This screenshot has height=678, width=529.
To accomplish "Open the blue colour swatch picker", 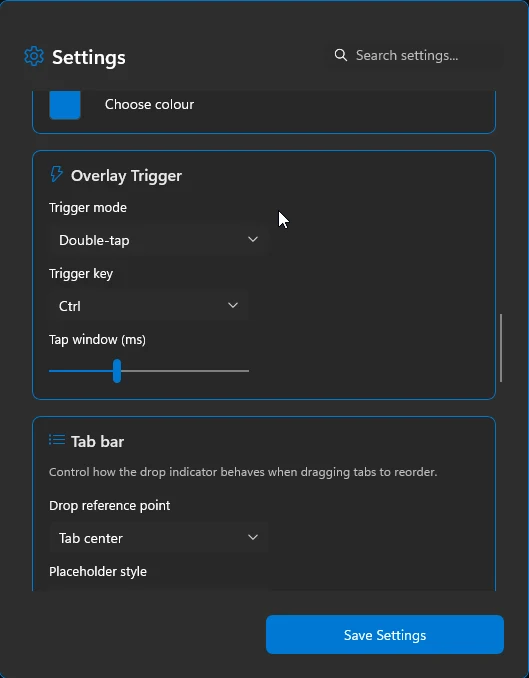I will coord(65,105).
